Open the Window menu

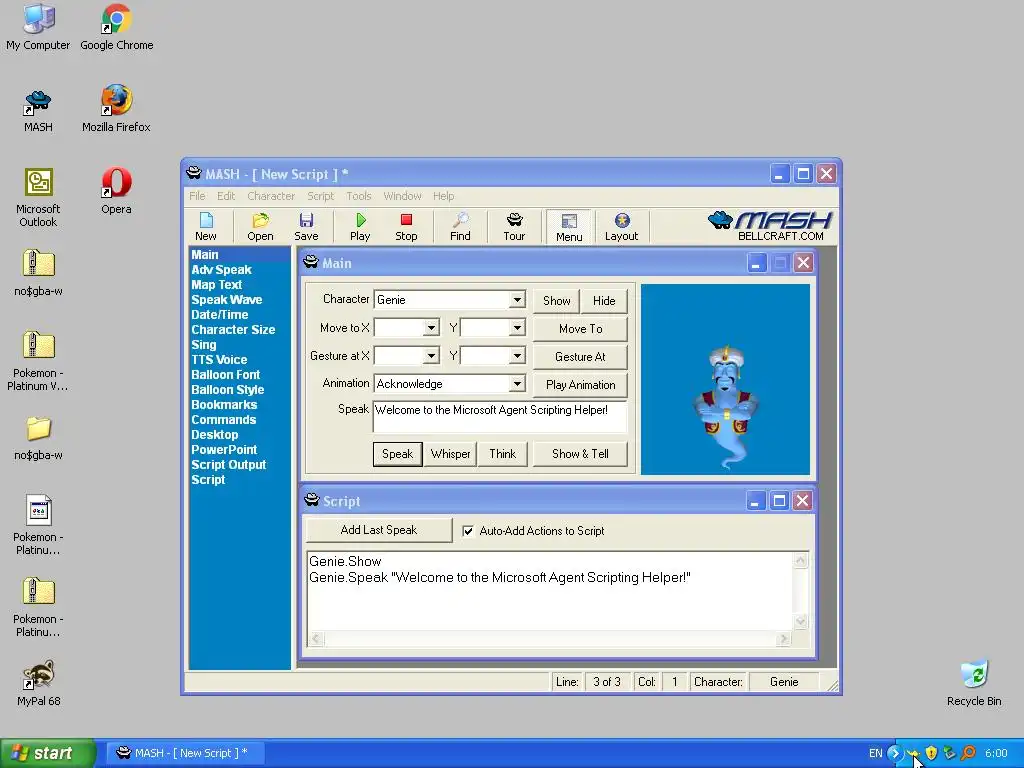(x=402, y=196)
